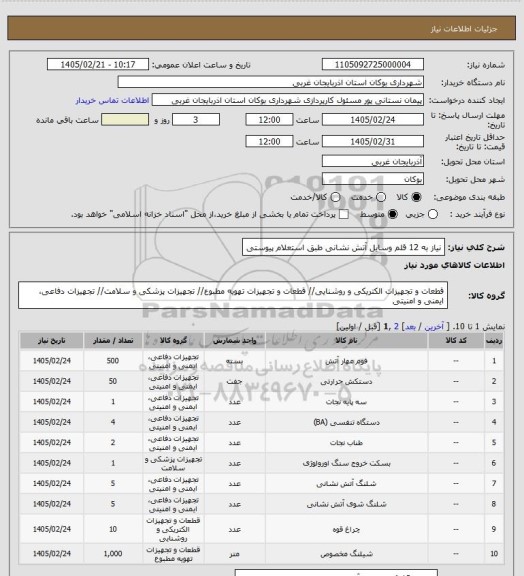Click the price validity date 1405/02/31 field
The height and width of the screenshot is (576, 524).
[x=373, y=141]
